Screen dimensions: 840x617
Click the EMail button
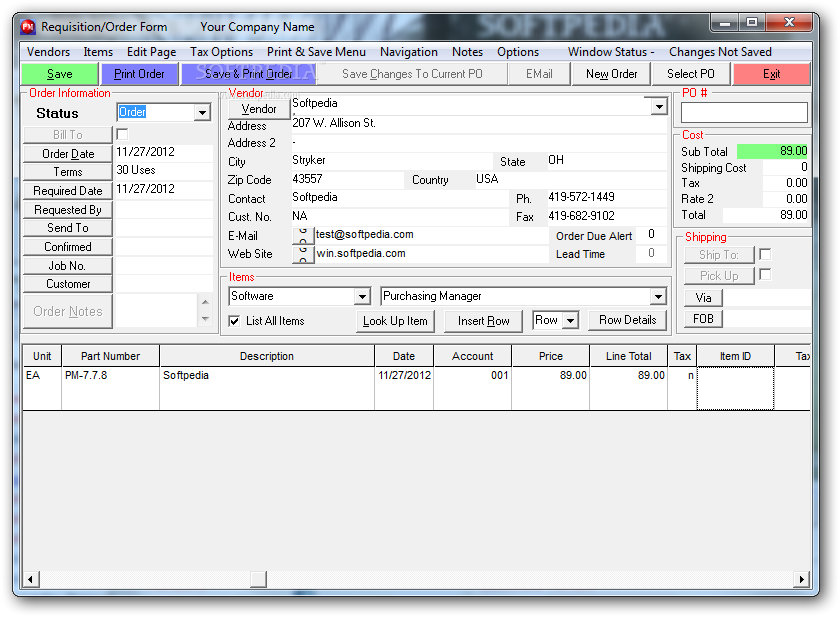539,74
